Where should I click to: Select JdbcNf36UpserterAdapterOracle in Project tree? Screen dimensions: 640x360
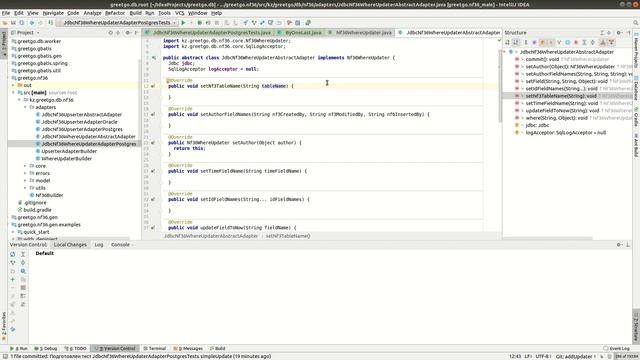pyautogui.click(x=79, y=122)
